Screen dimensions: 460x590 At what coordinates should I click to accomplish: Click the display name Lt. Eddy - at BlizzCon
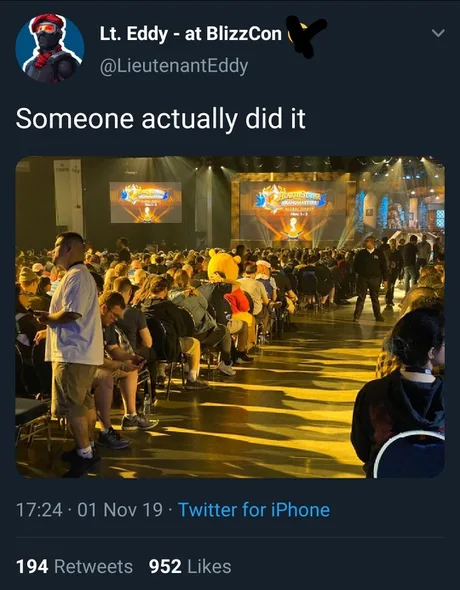click(x=191, y=34)
